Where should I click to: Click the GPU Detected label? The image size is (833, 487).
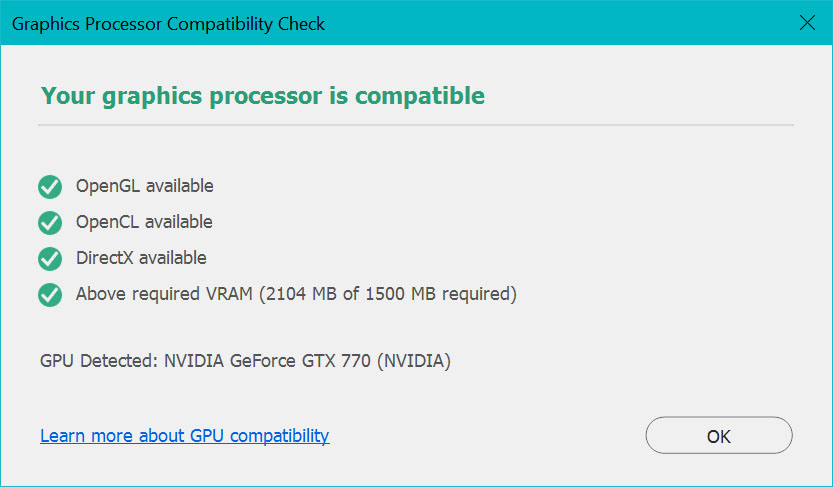click(x=98, y=361)
